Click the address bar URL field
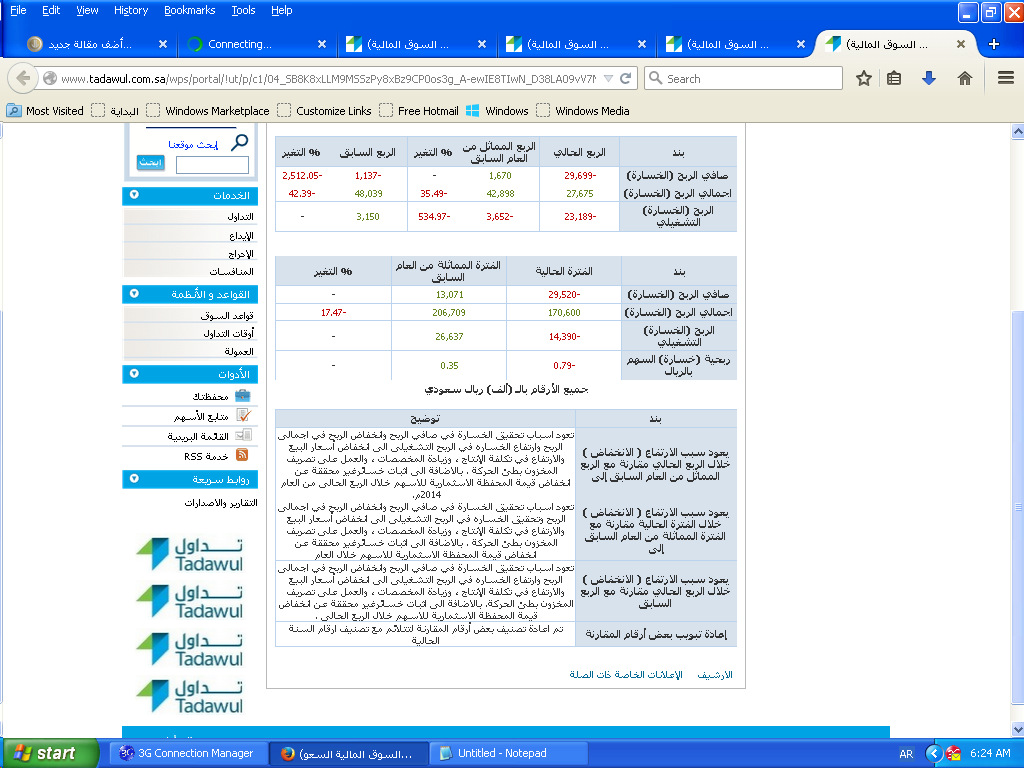This screenshot has width=1024, height=768. [x=327, y=78]
